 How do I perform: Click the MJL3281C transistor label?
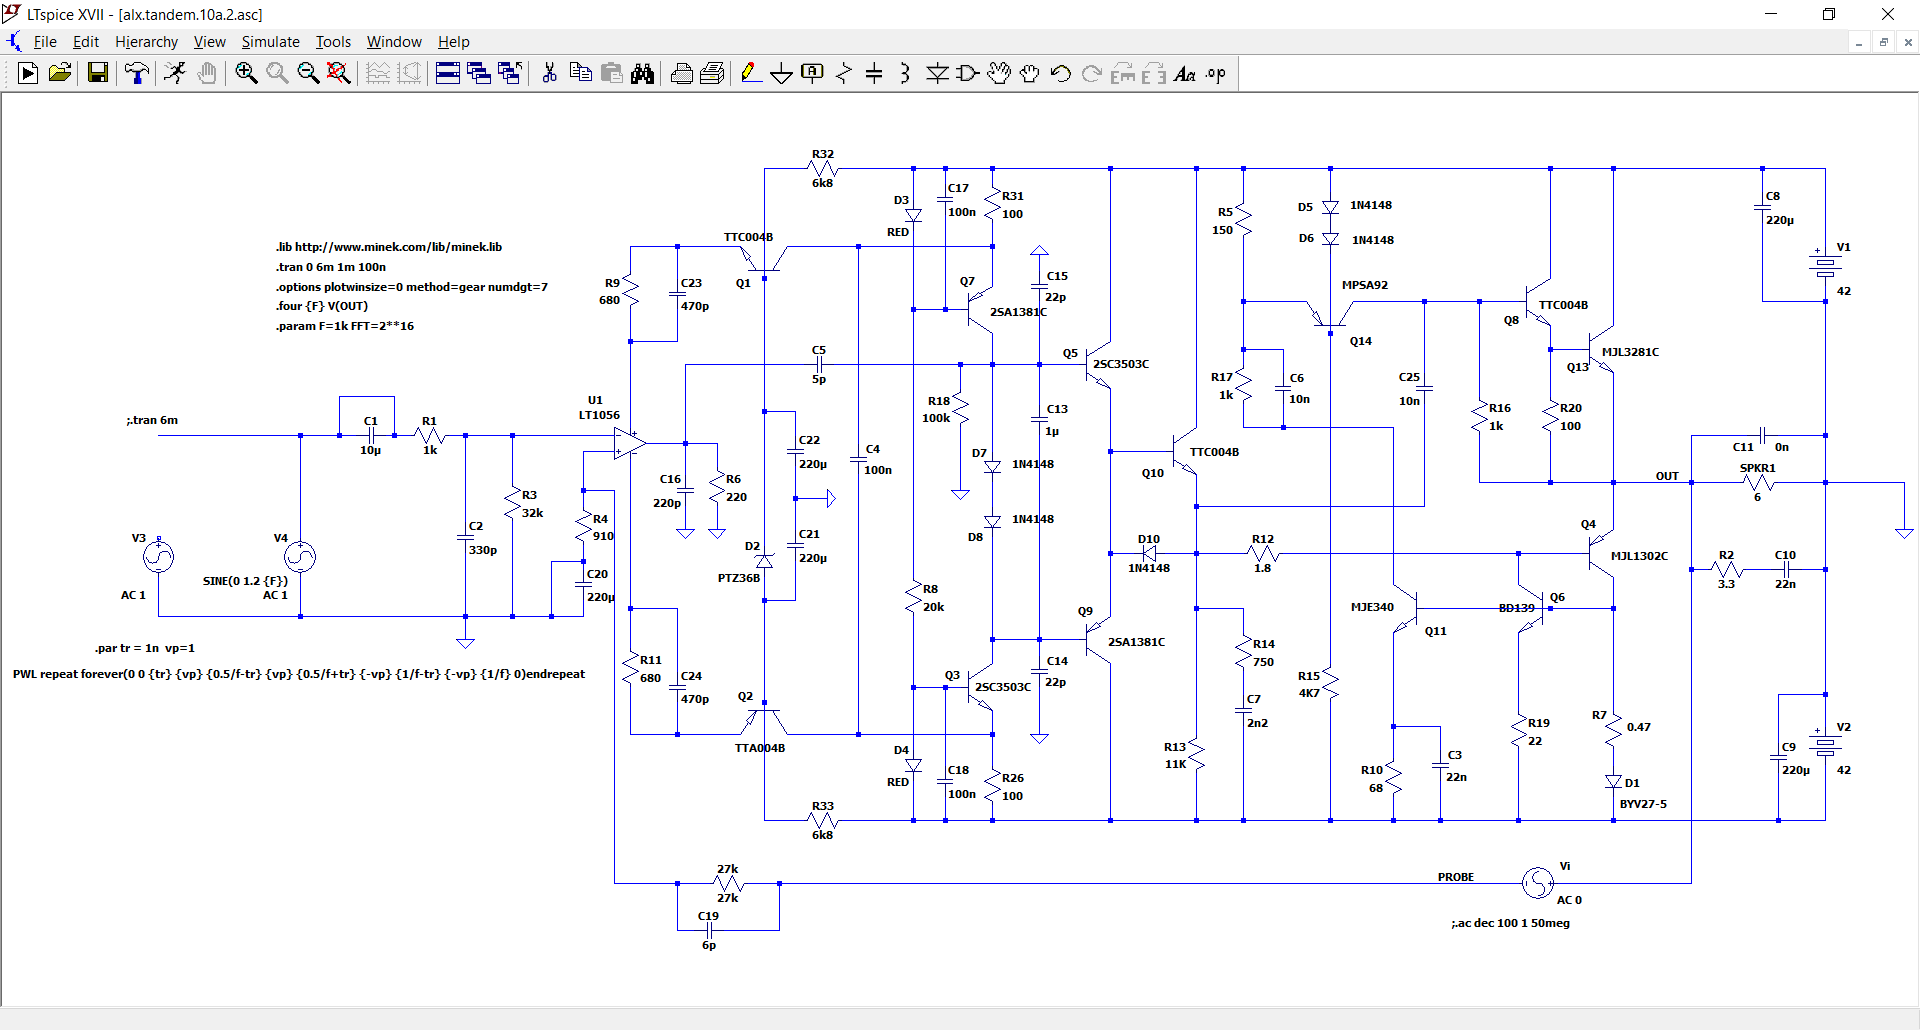(x=1630, y=352)
